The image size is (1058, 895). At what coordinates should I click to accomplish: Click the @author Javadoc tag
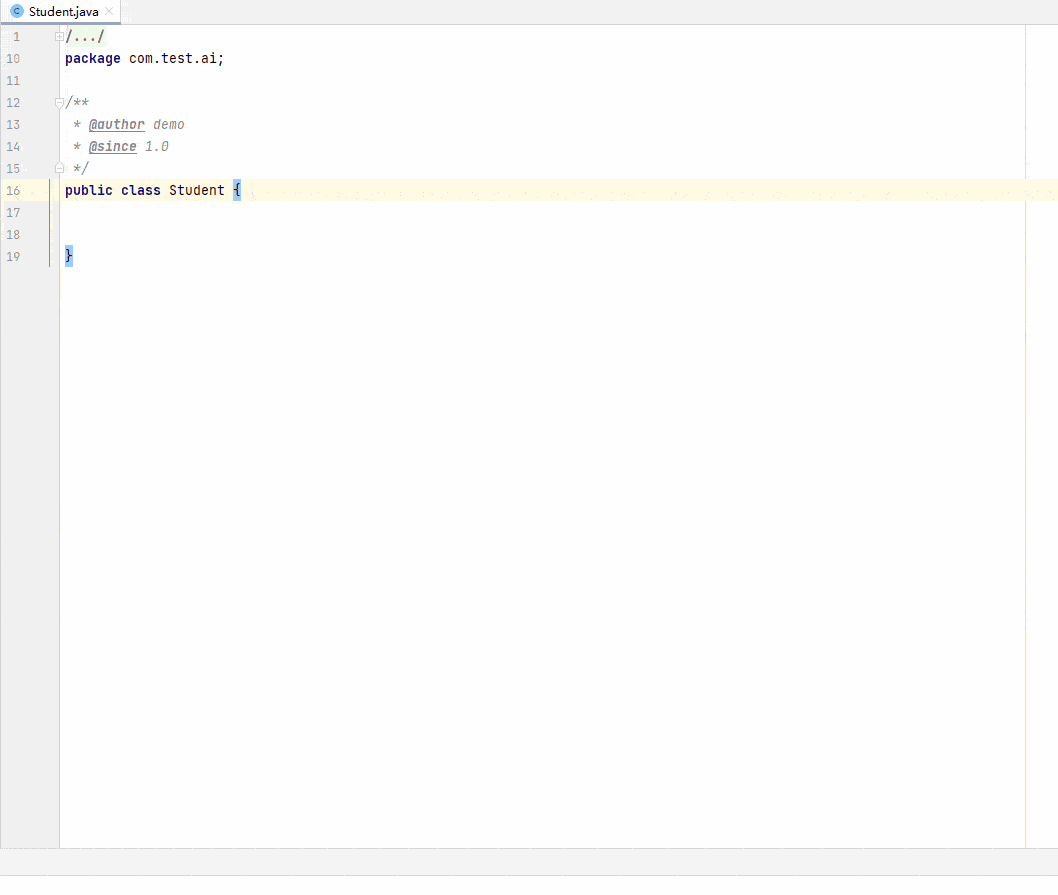tap(117, 125)
